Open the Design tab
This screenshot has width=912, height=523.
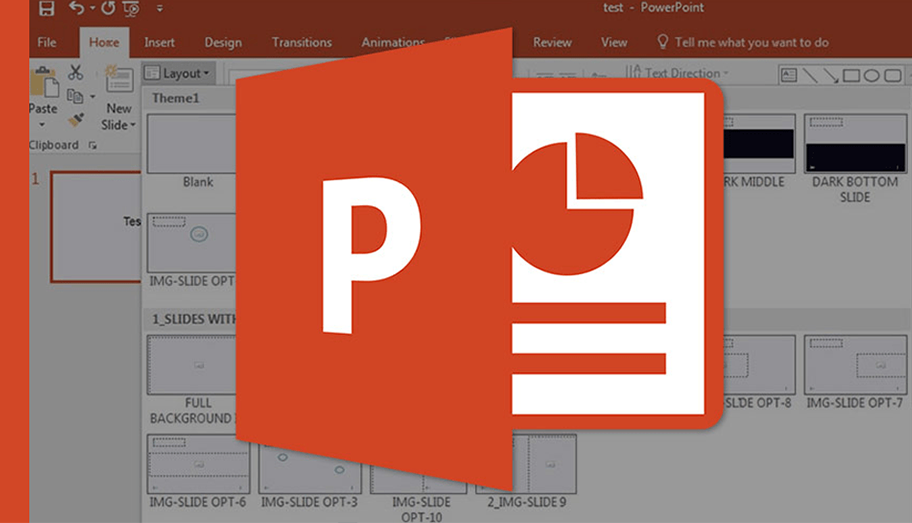[223, 42]
